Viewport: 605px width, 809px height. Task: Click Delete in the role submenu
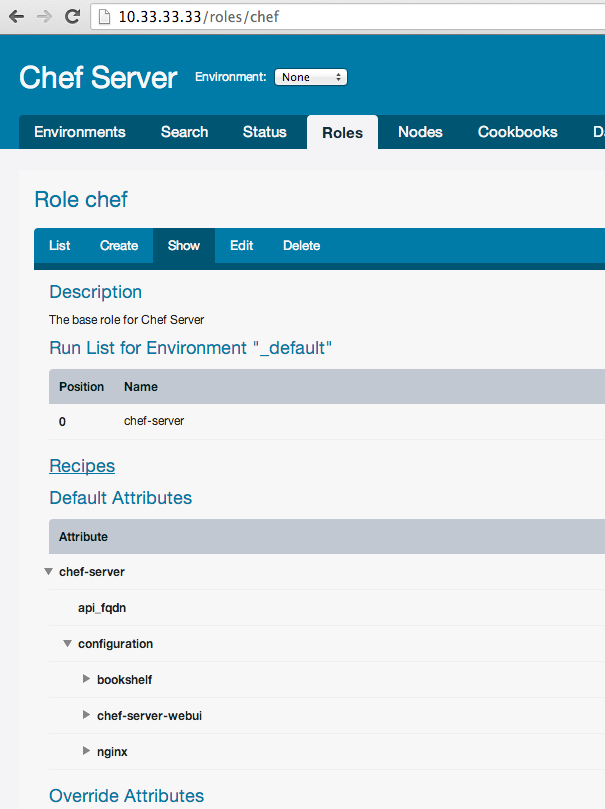point(302,246)
